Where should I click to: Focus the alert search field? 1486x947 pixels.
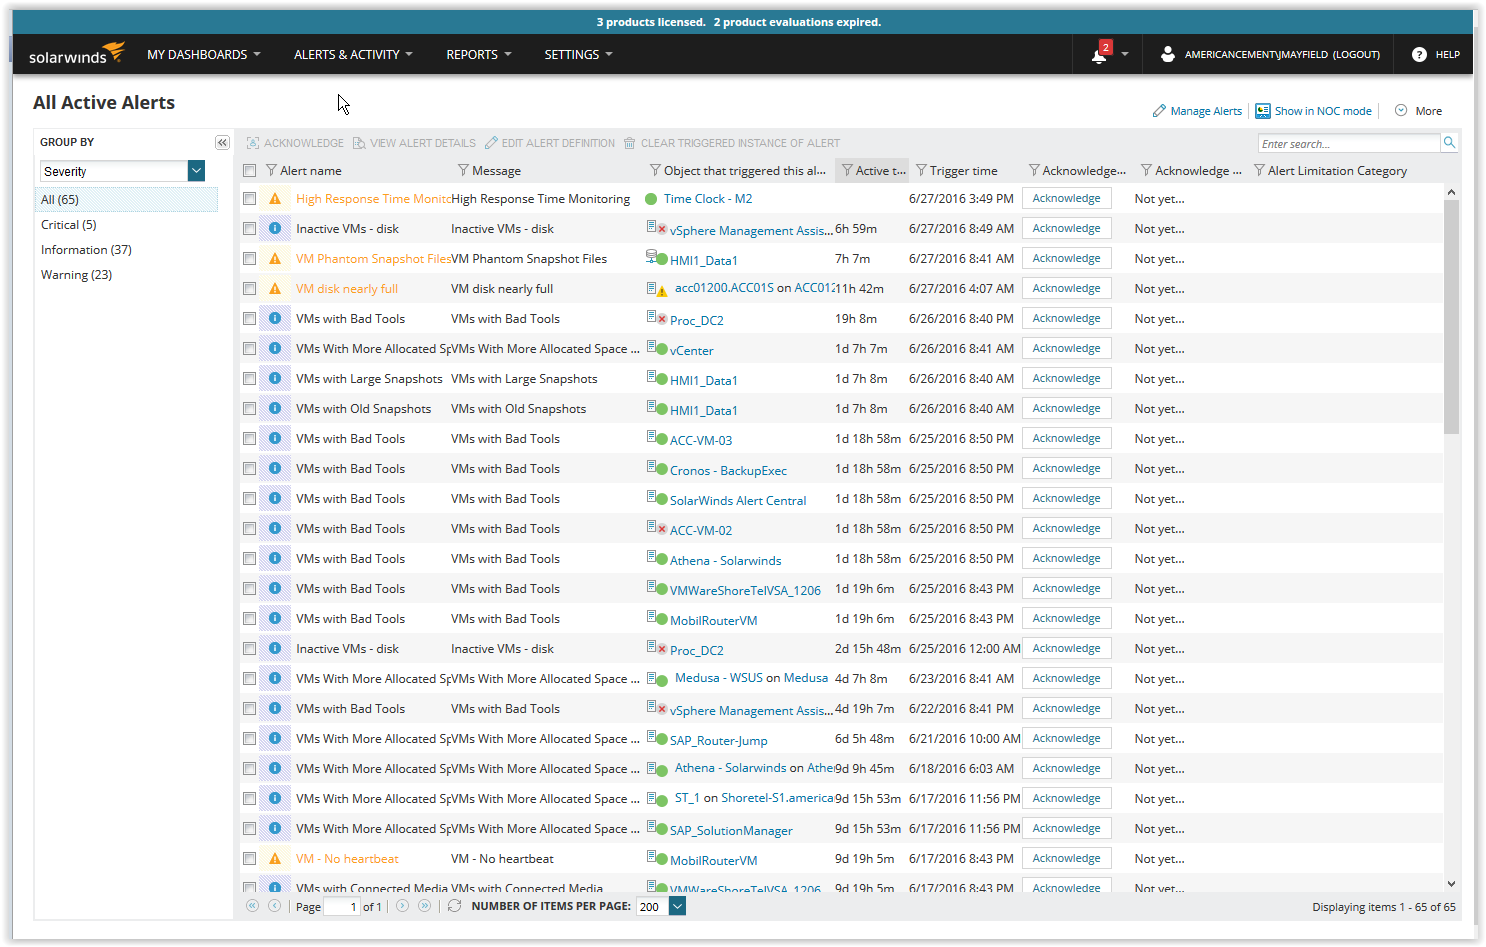point(1349,143)
